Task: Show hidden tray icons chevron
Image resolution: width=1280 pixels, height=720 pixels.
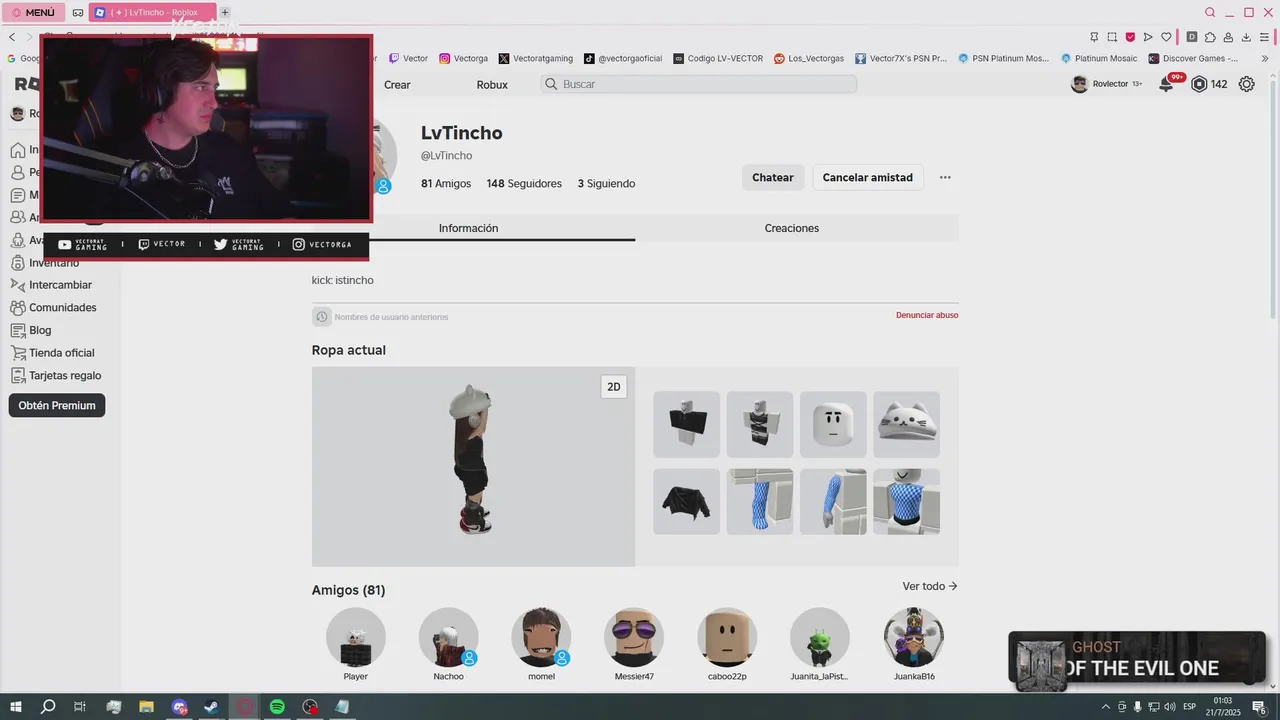Action: pyautogui.click(x=1105, y=707)
